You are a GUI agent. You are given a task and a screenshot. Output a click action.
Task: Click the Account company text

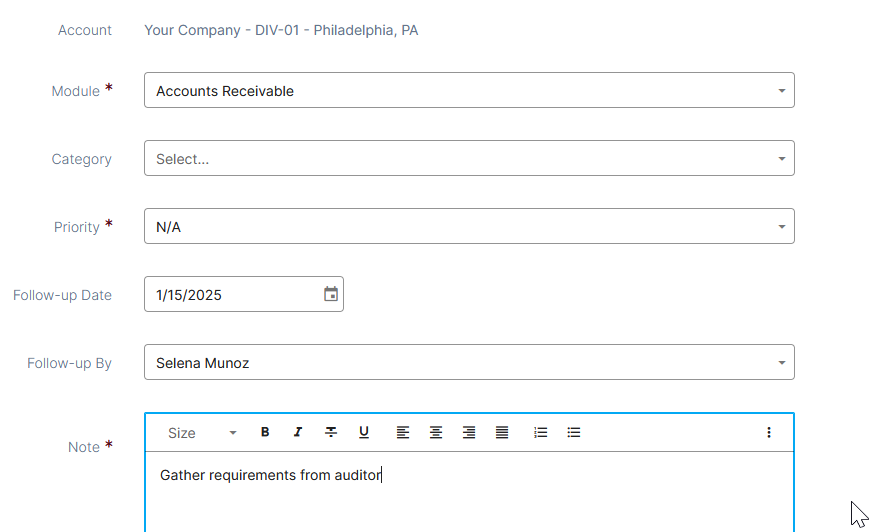281,30
